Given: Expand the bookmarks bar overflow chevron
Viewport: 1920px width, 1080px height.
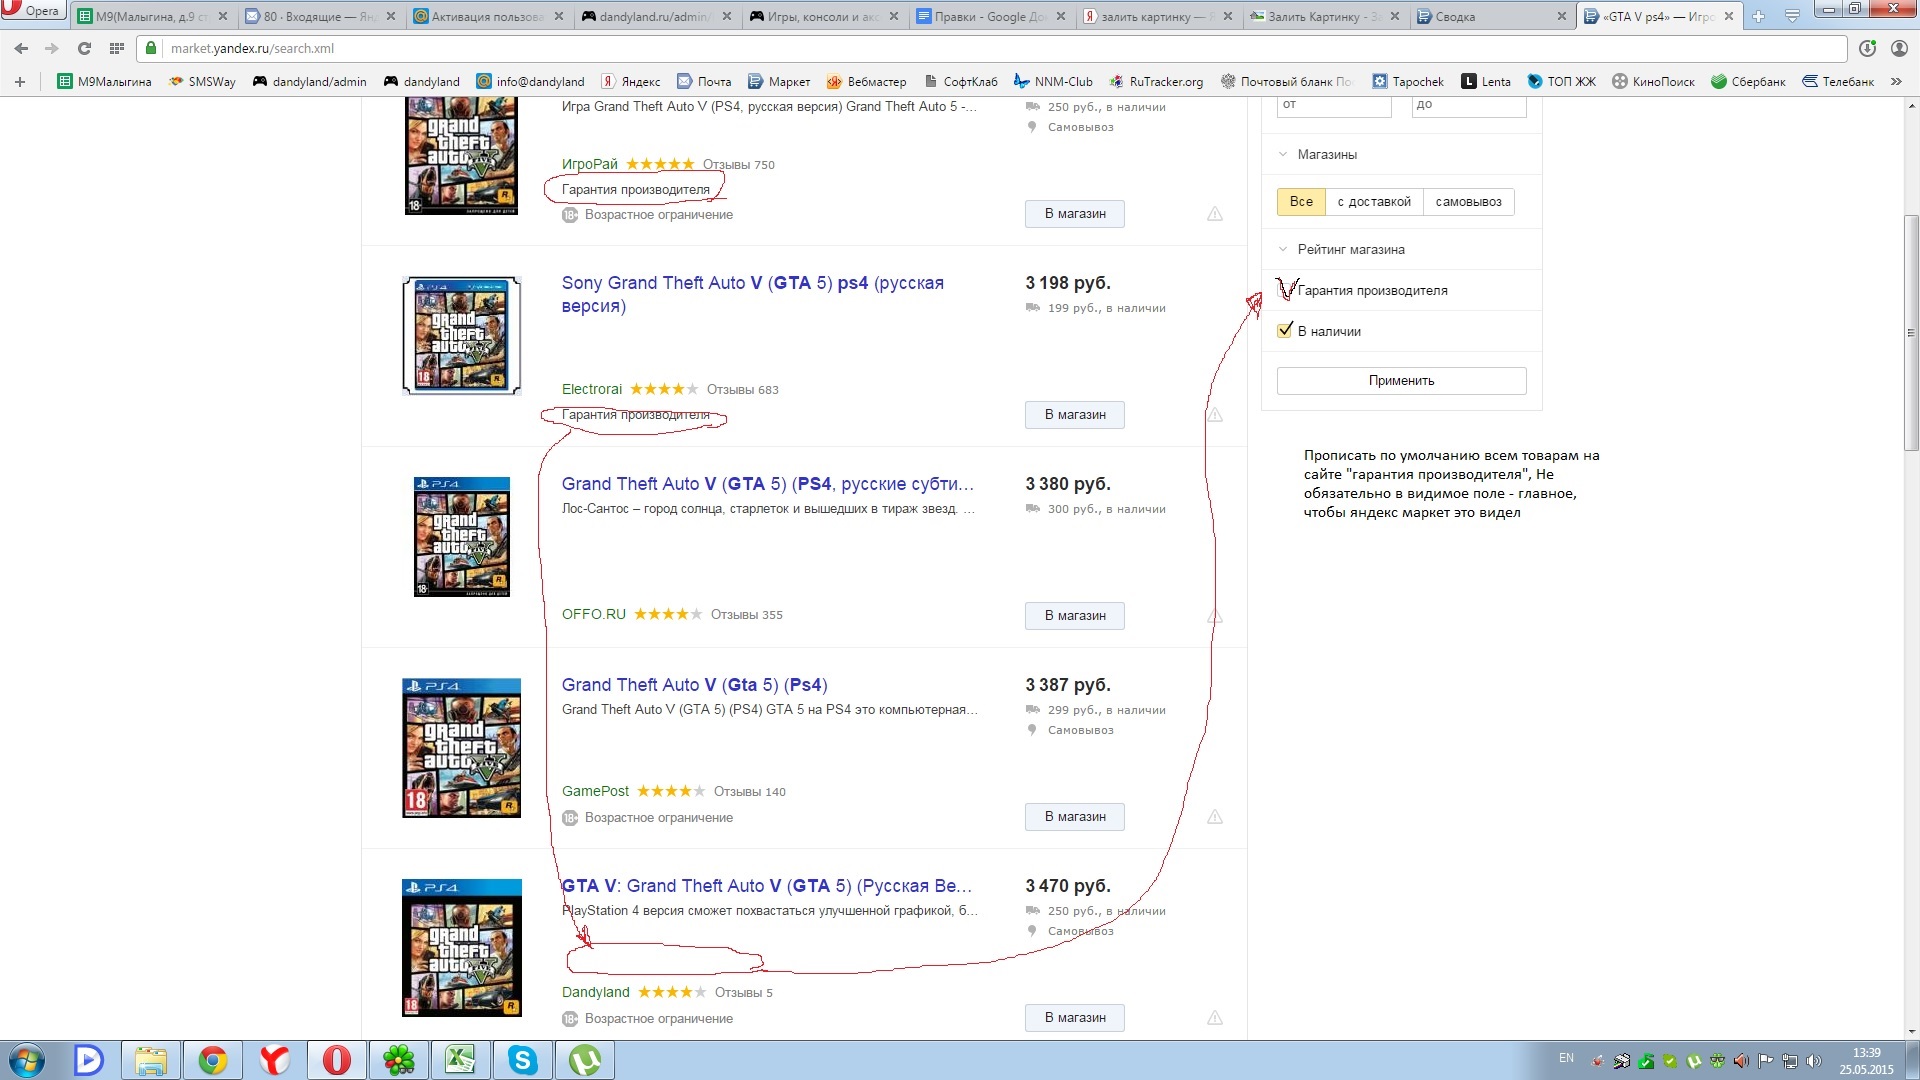Looking at the screenshot, I should point(1896,82).
